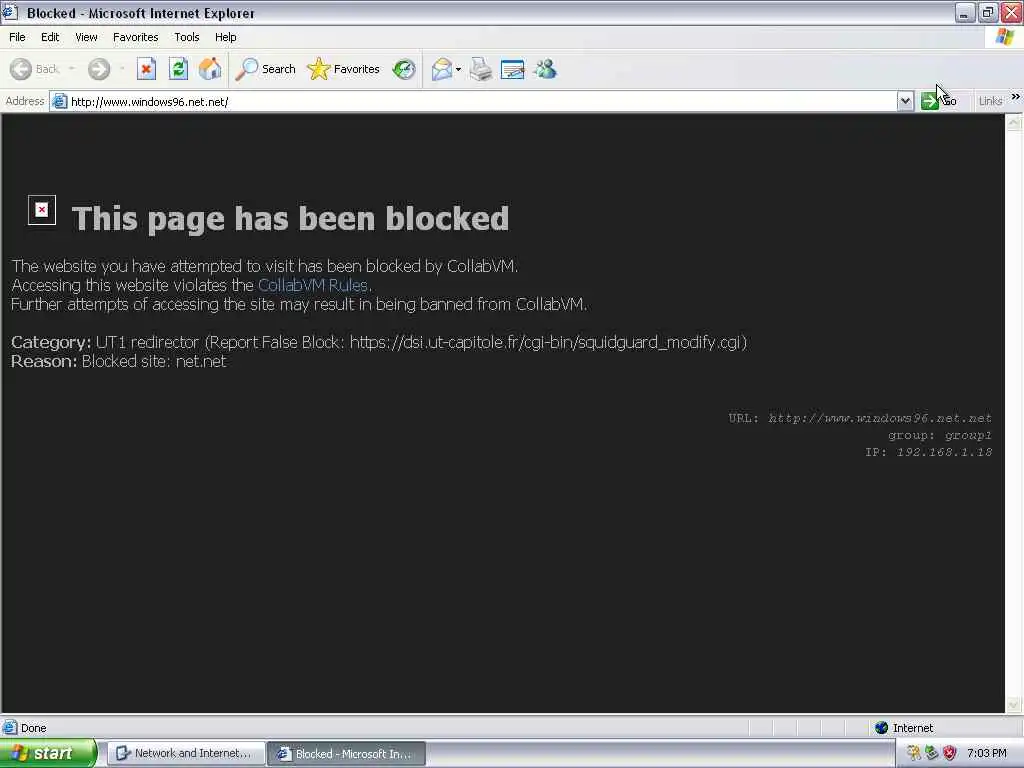This screenshot has height=768, width=1024.
Task: Click the 'Done' status bar text
Action: (x=33, y=728)
